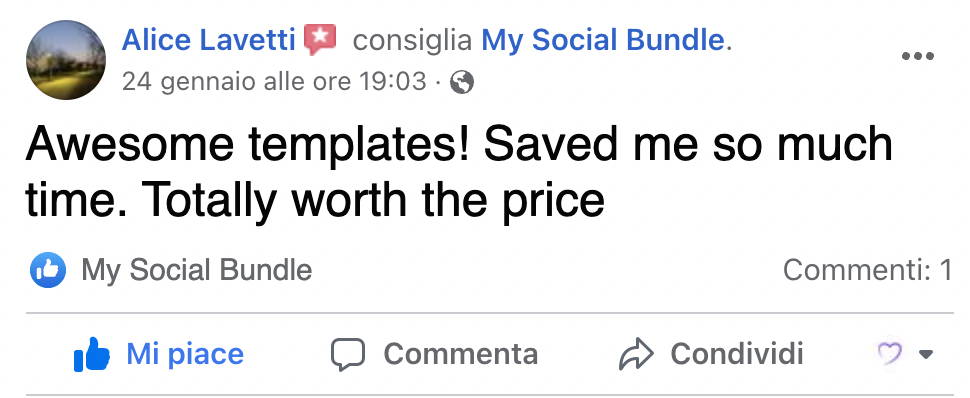Image resolution: width=970 pixels, height=398 pixels.
Task: Click the Commenta button
Action: coord(434,354)
